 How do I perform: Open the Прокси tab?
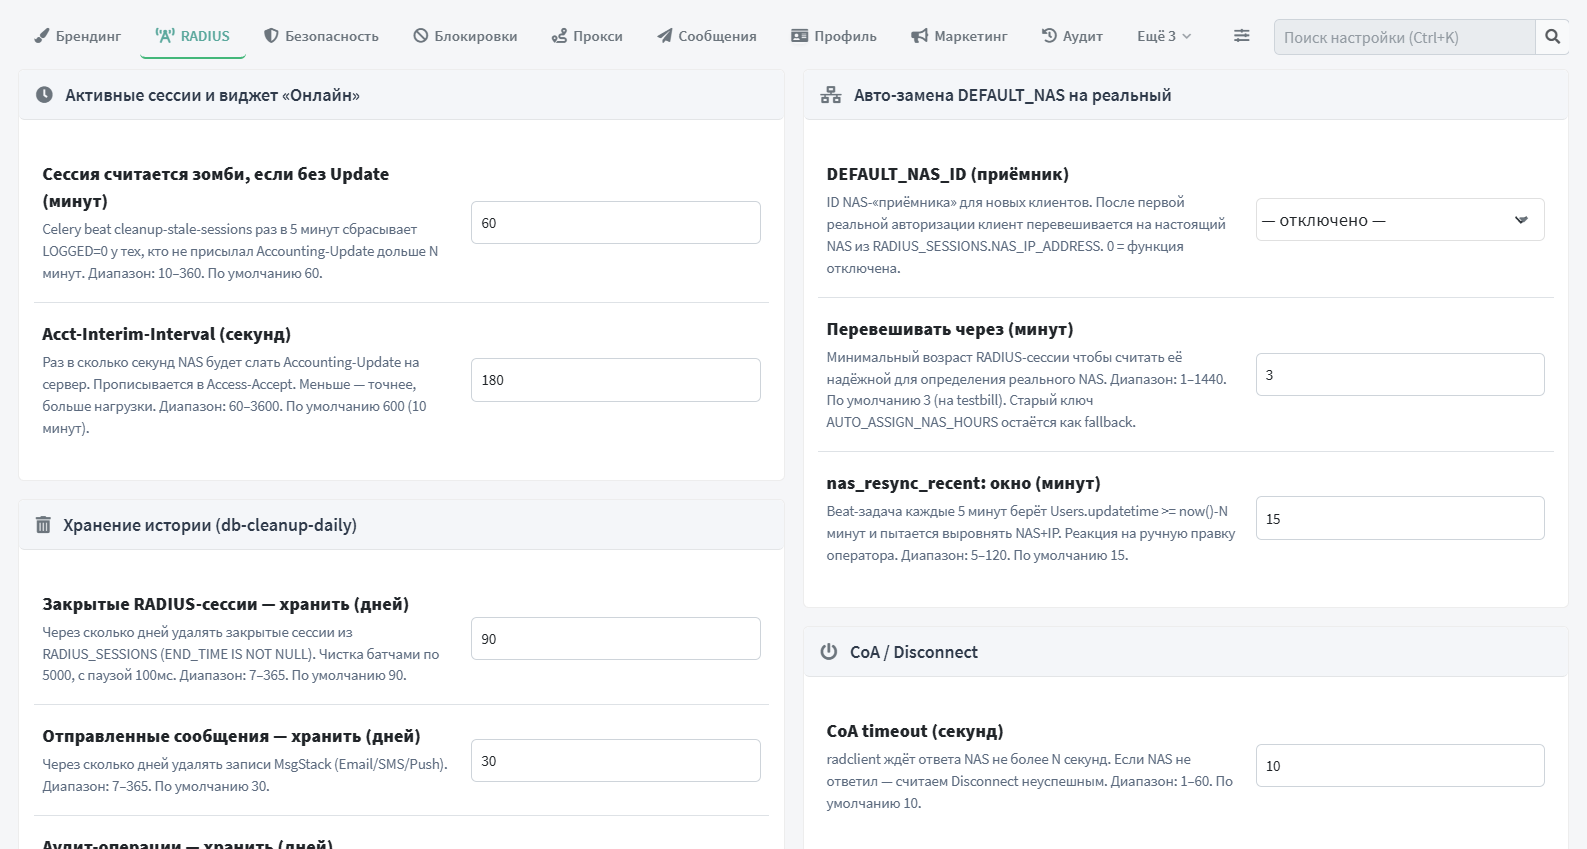point(587,36)
